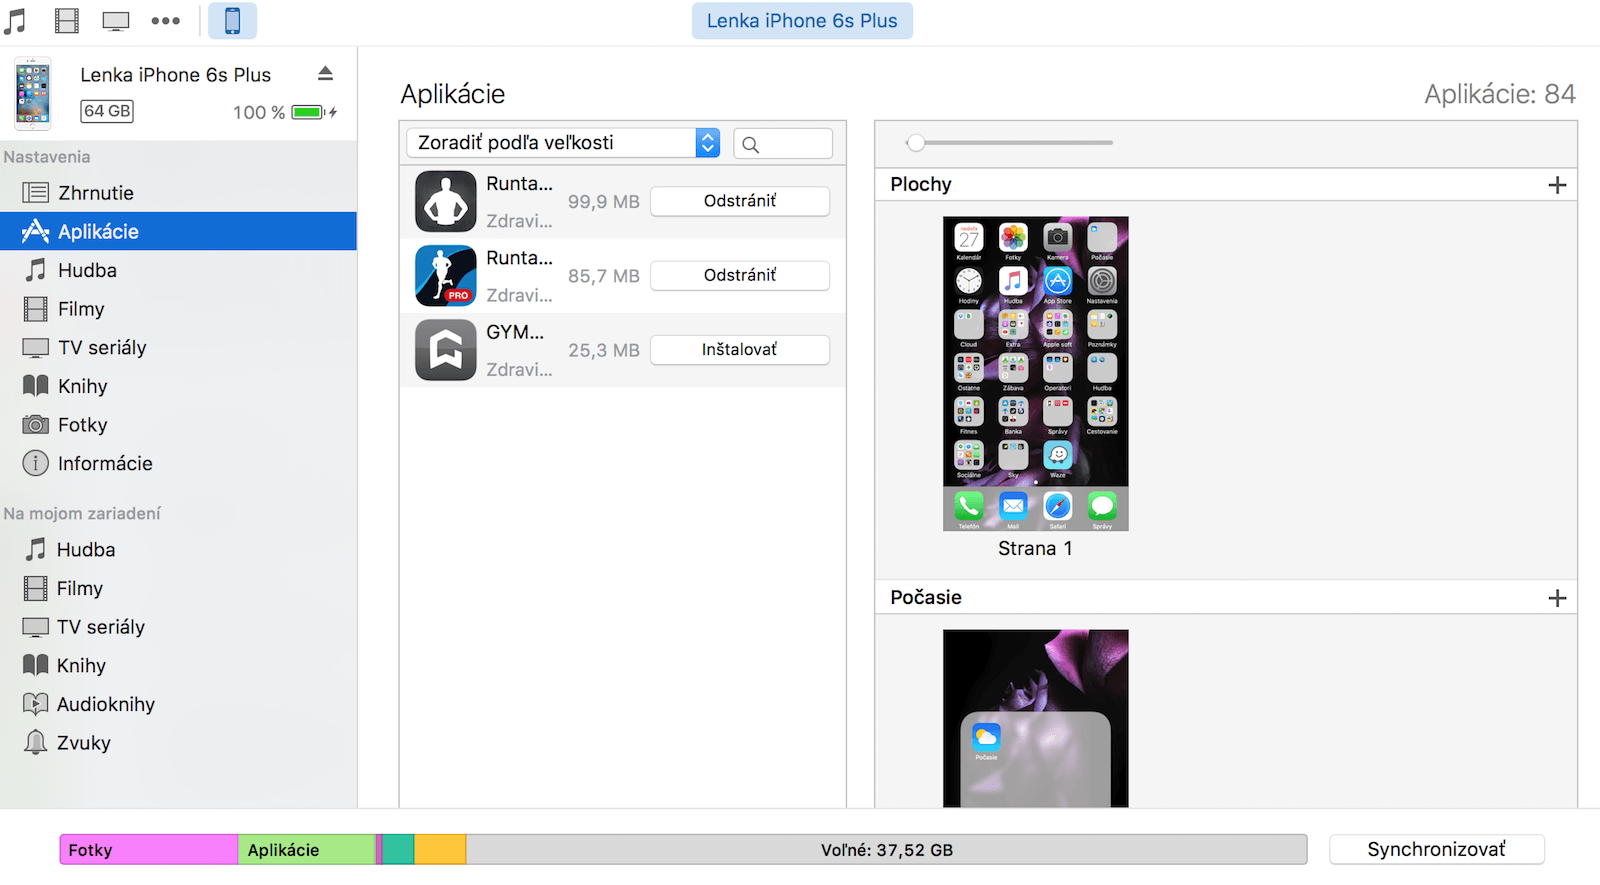
Task: Open Audioknihy on device
Action: point(178,704)
